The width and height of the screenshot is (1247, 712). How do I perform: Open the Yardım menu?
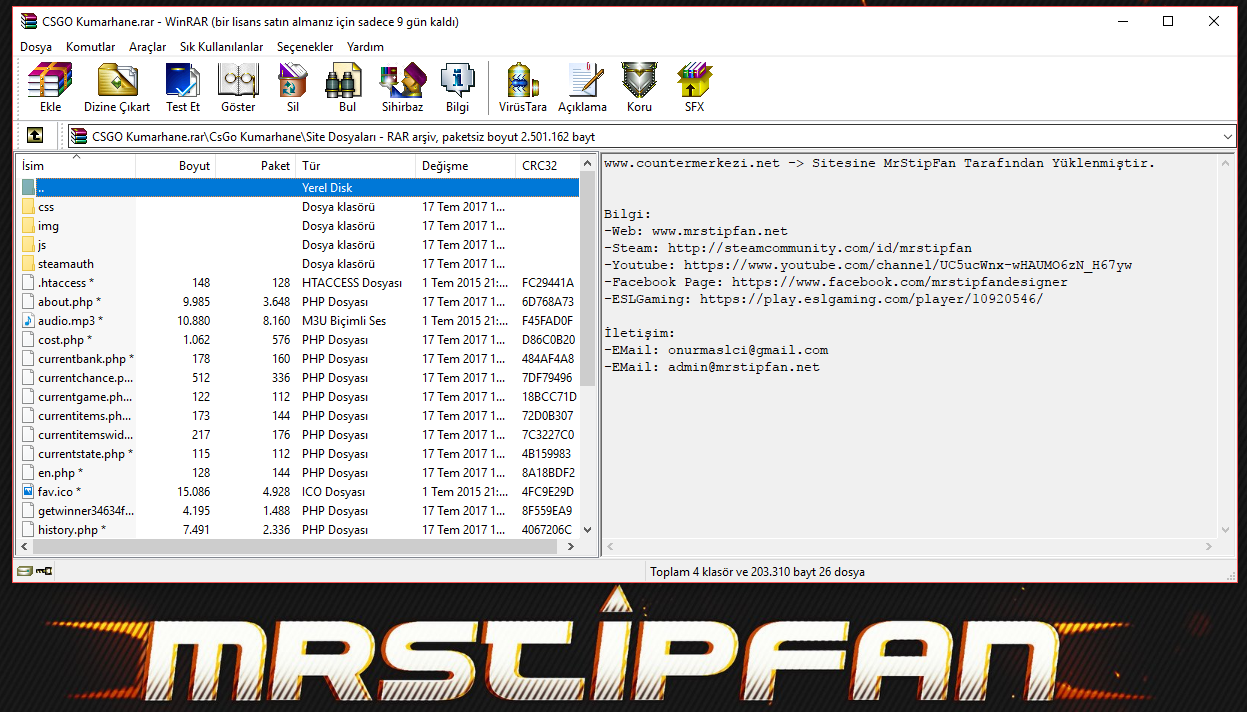click(365, 47)
